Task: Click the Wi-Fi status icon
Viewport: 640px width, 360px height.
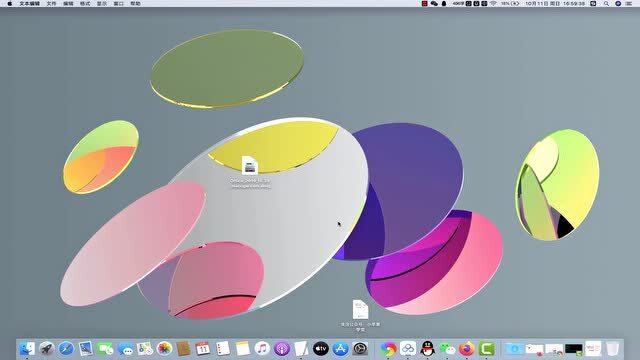Action: click(x=493, y=3)
